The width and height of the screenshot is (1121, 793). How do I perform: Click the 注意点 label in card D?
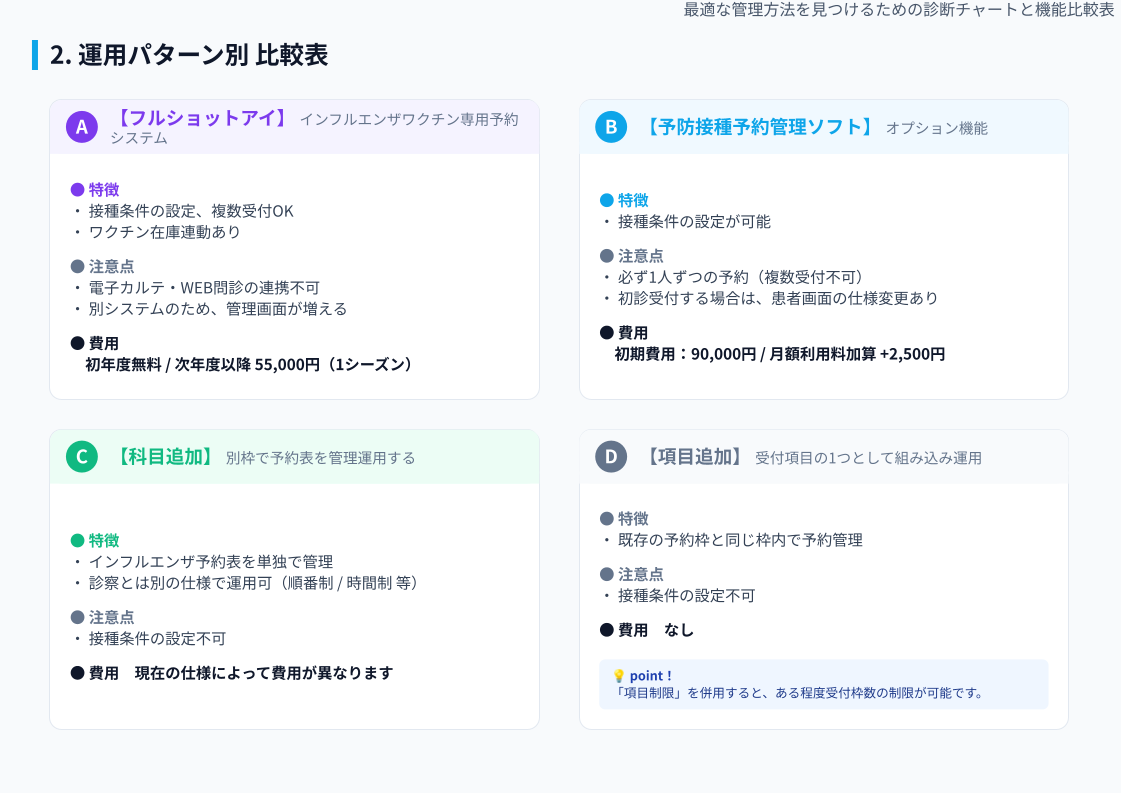click(641, 574)
